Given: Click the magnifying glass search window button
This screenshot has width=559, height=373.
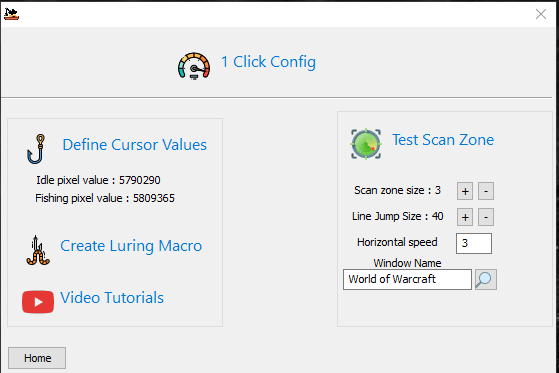Looking at the screenshot, I should [x=486, y=279].
